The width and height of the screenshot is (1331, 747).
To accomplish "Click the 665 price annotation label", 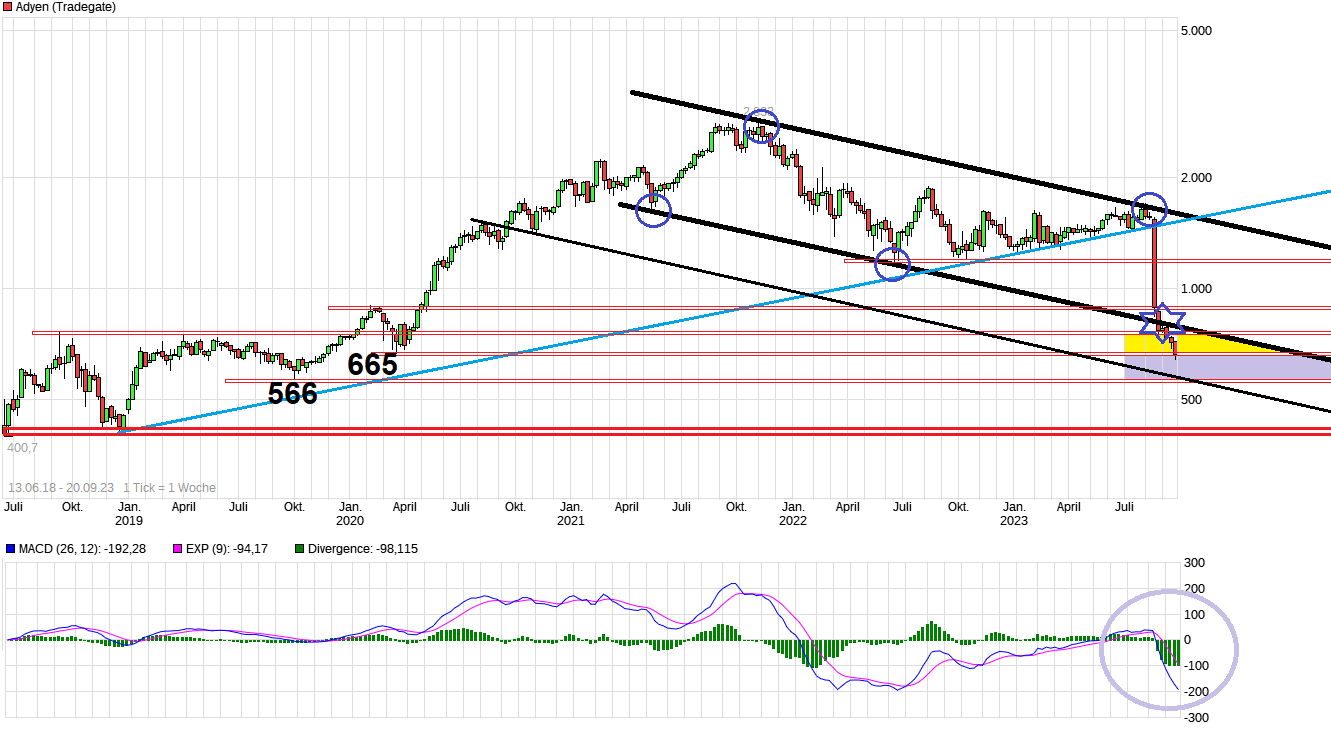I will click(x=371, y=365).
